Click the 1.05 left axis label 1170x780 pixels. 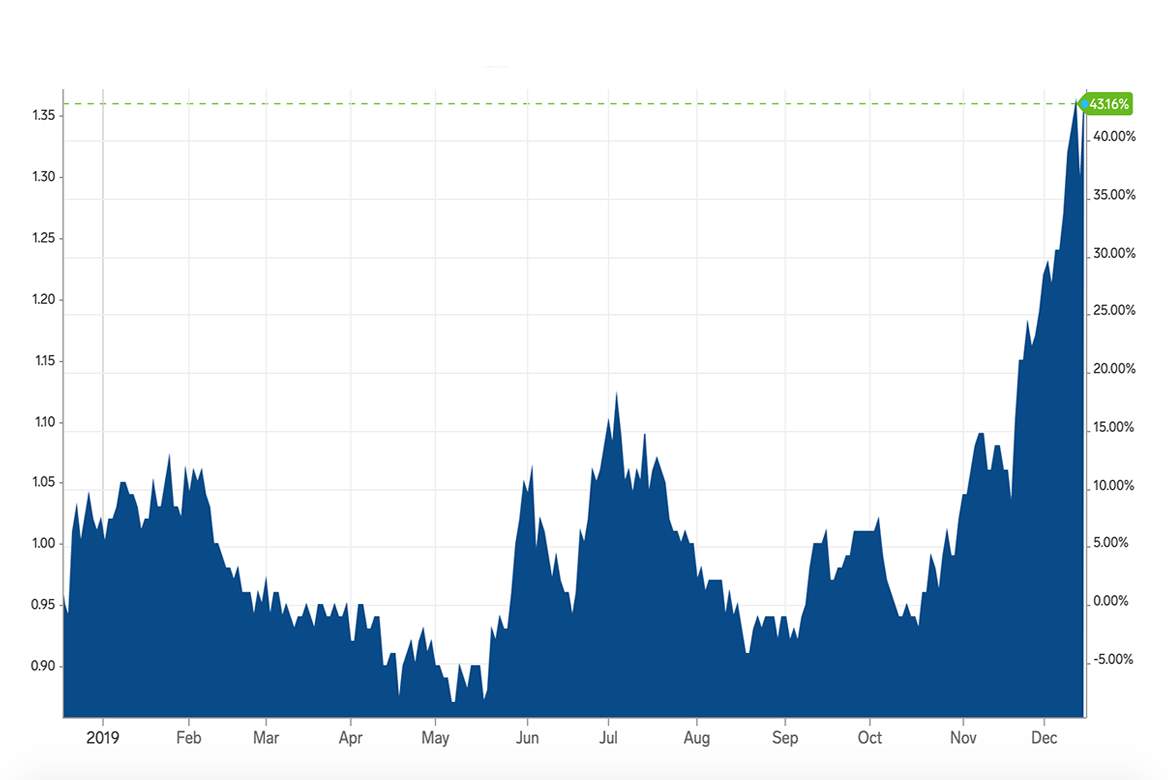(x=43, y=482)
